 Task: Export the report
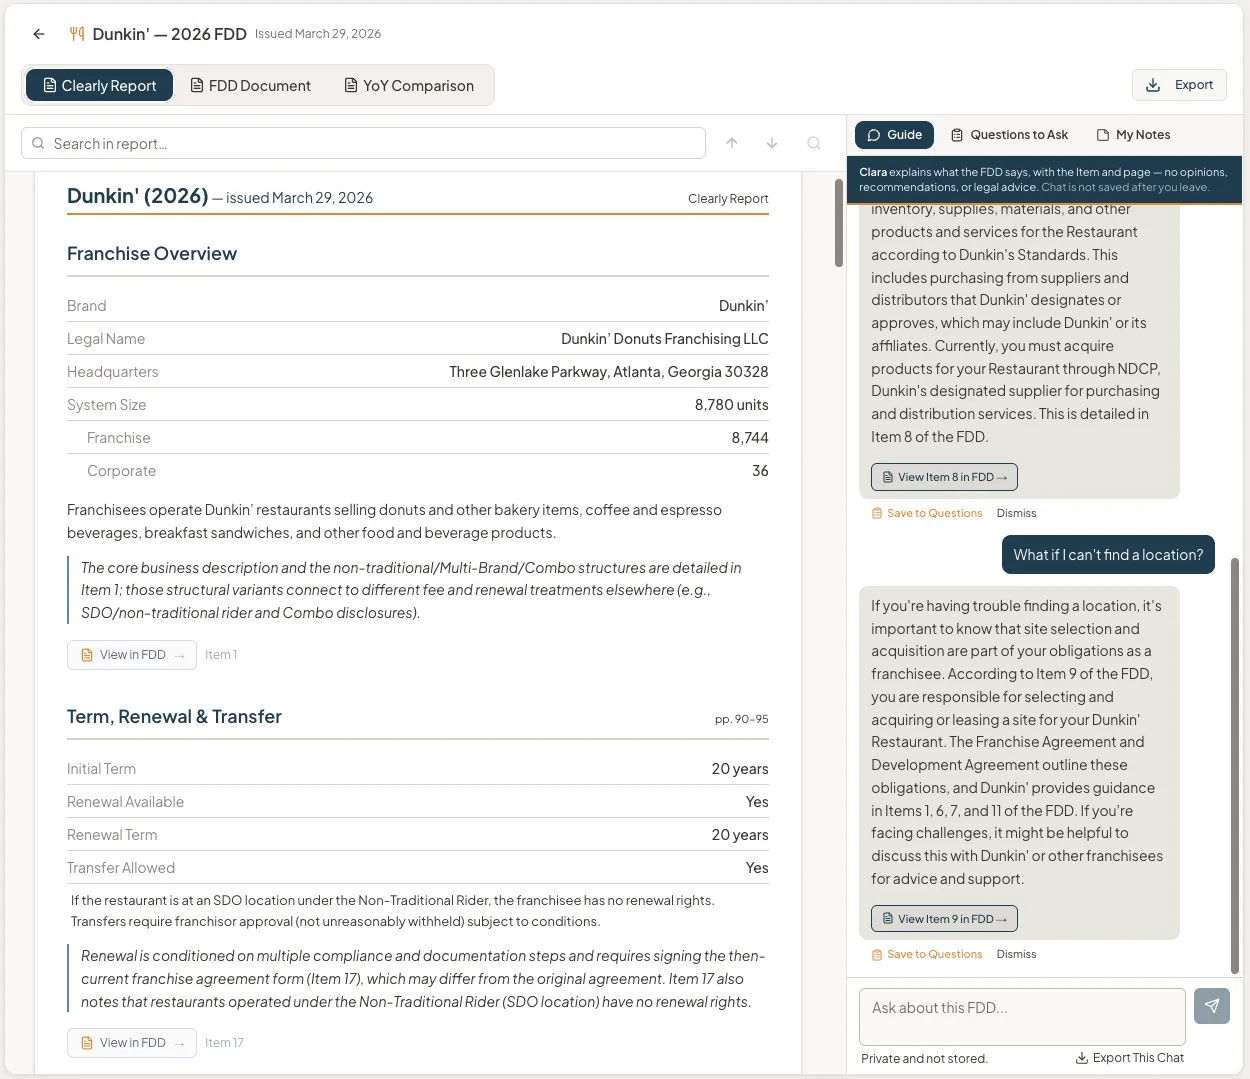point(1179,85)
